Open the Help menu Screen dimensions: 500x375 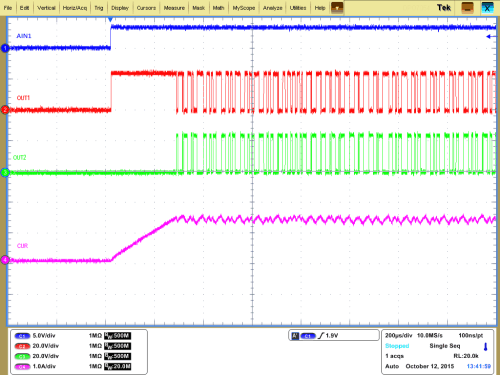click(320, 8)
